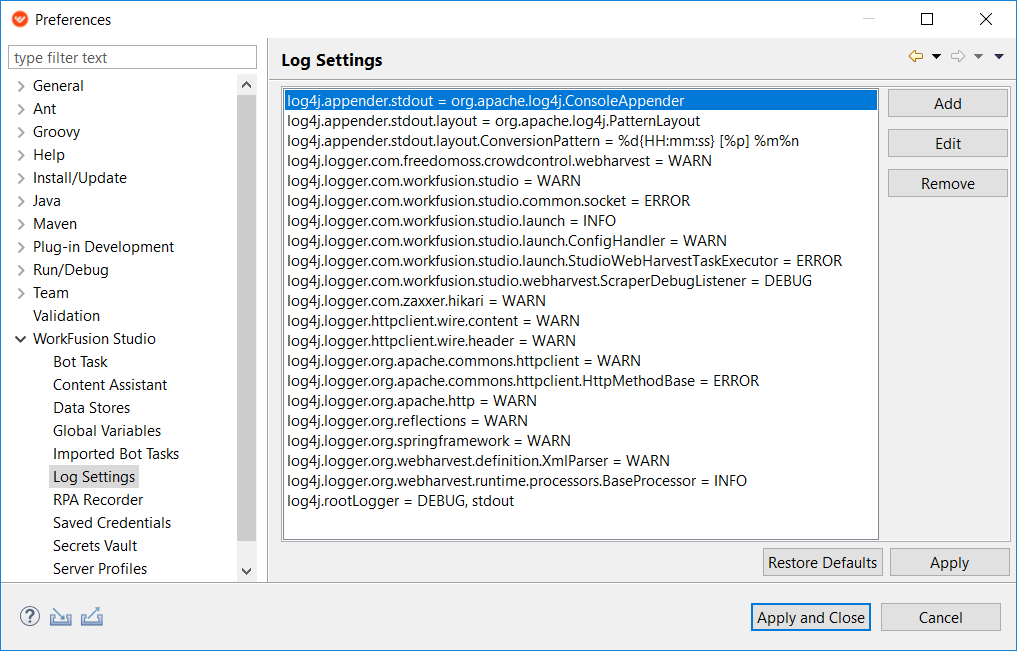Select the log4j.rootLogger = DEBUG, stdout entry

tap(580, 501)
